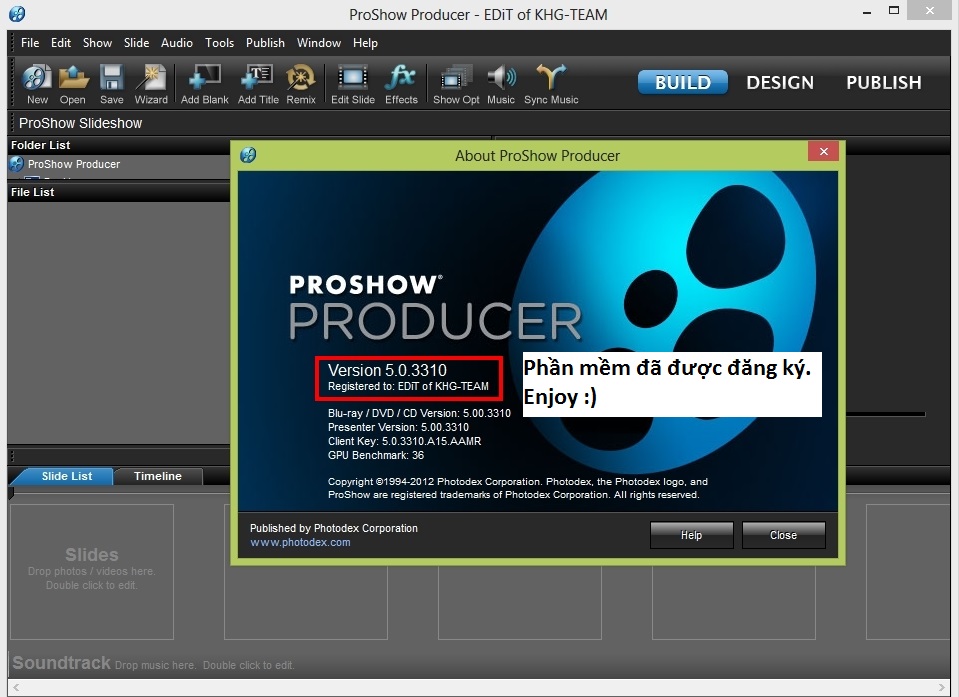Select the Timeline tab
The height and width of the screenshot is (697, 959).
158,476
